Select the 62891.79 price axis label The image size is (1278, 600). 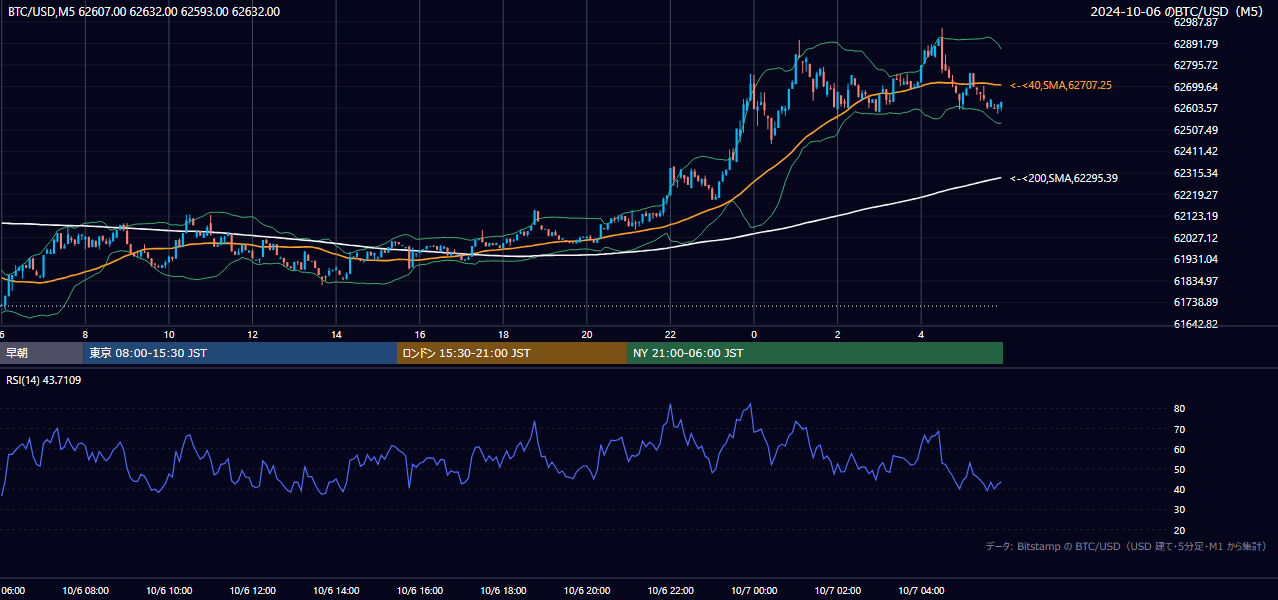tap(1195, 44)
